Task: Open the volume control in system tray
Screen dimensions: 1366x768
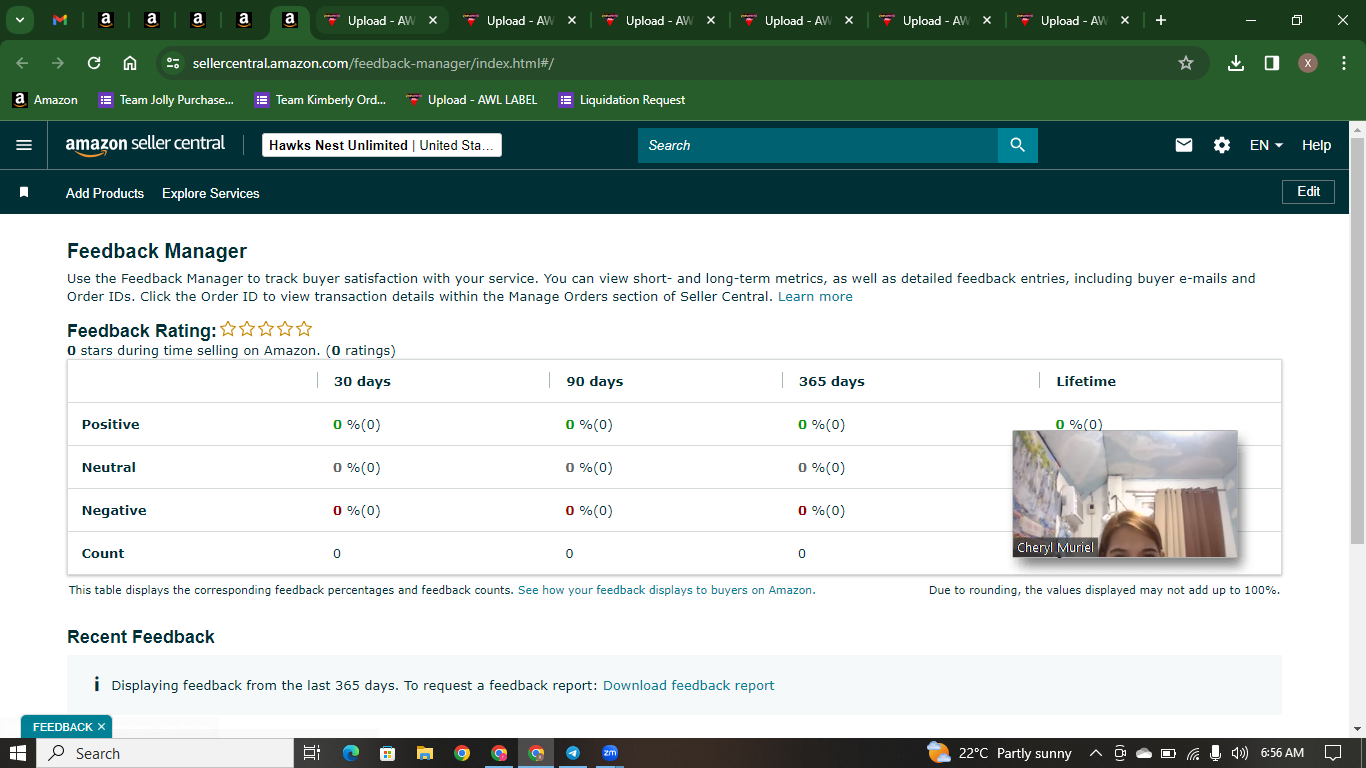Action: pos(1240,753)
